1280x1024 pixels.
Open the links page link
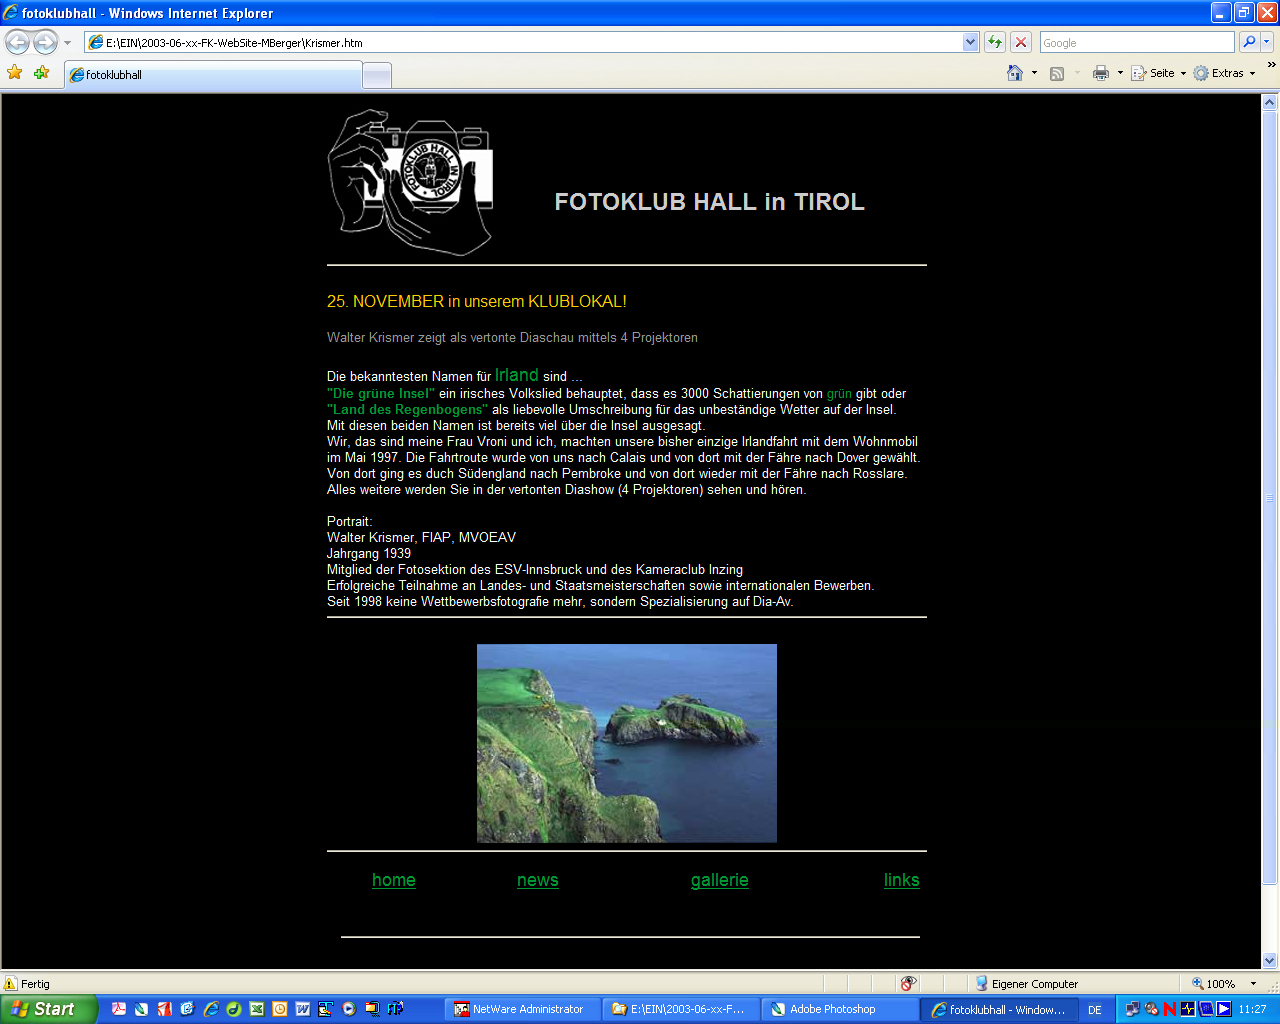tap(902, 880)
